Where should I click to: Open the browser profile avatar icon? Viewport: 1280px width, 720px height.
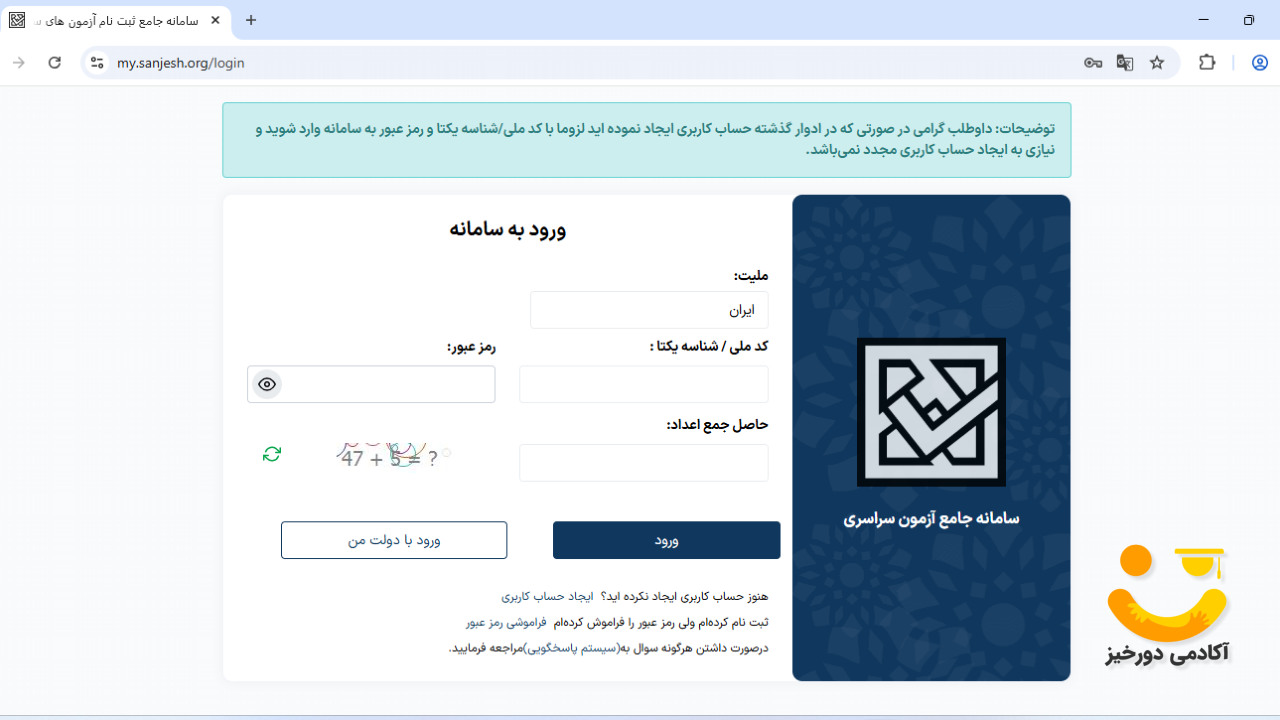pos(1259,62)
